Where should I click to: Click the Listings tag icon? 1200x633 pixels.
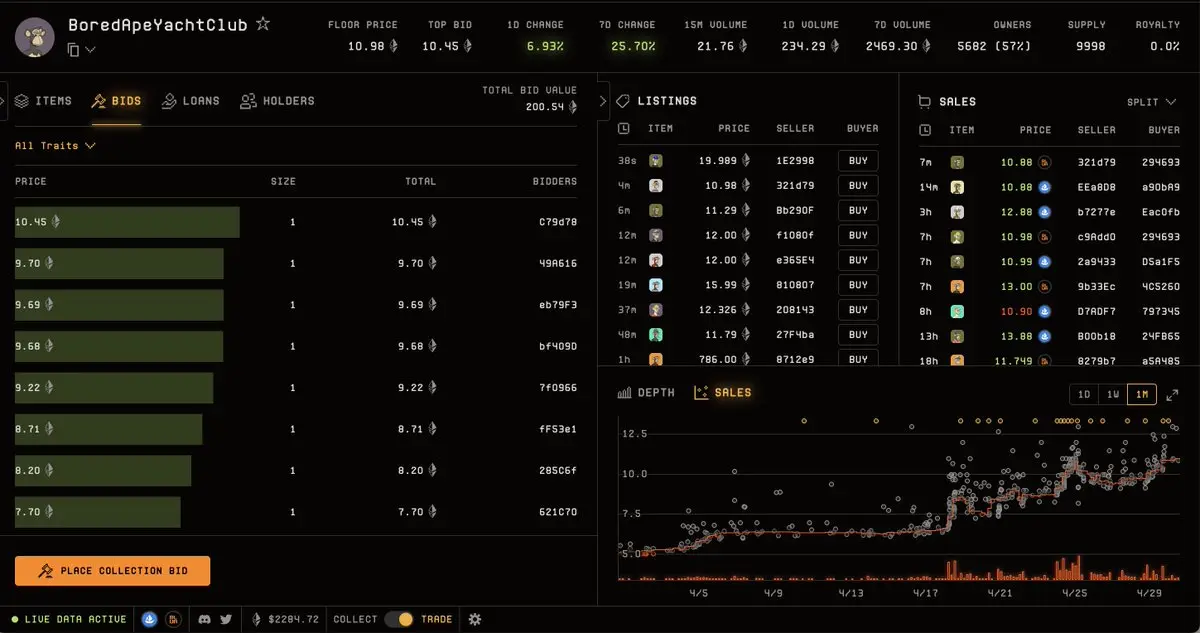coord(623,101)
